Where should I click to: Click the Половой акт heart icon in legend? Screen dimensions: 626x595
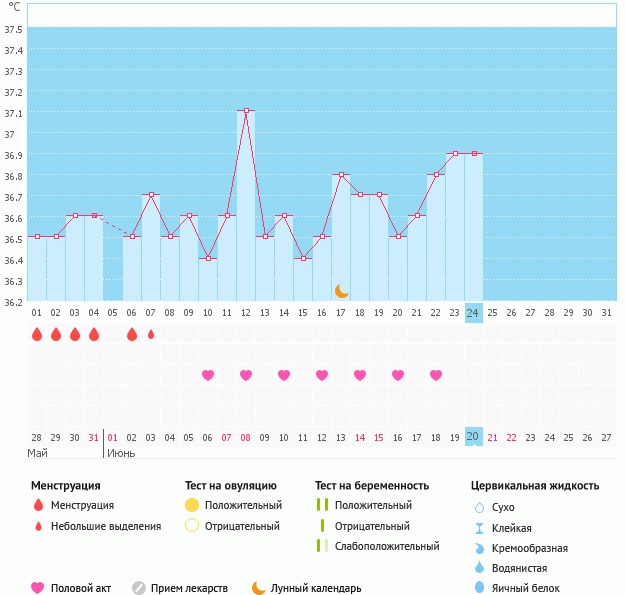pos(38,588)
